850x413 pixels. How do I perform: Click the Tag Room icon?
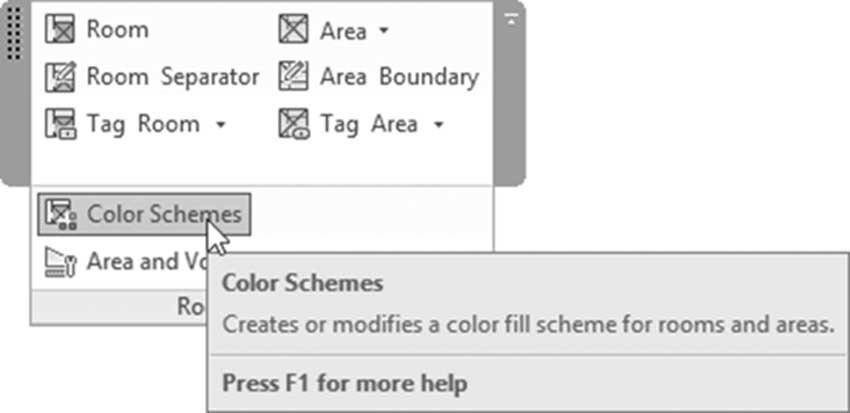(60, 124)
